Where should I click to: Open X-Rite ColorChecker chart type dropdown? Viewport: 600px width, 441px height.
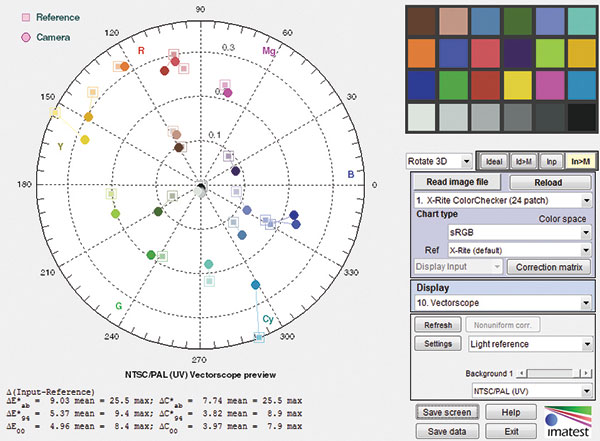503,200
